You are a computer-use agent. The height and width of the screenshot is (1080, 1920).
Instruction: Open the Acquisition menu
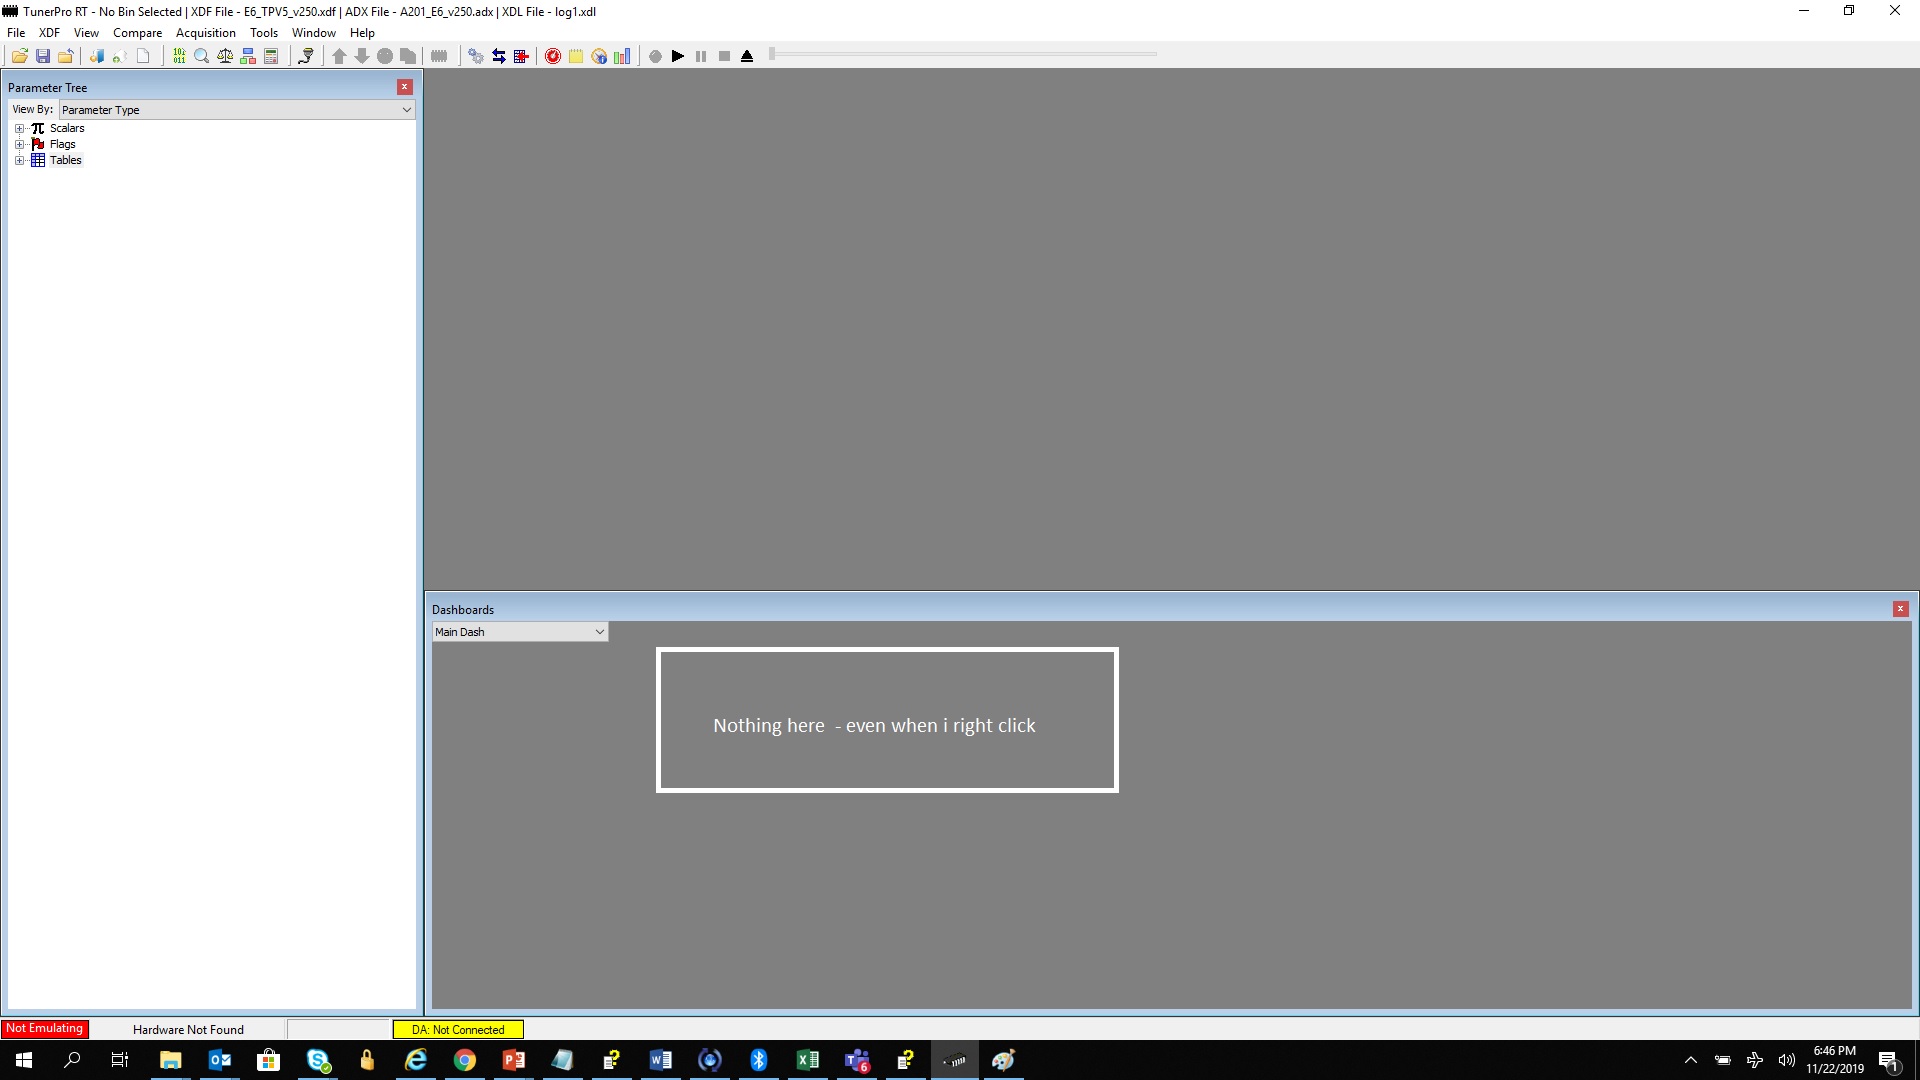205,33
